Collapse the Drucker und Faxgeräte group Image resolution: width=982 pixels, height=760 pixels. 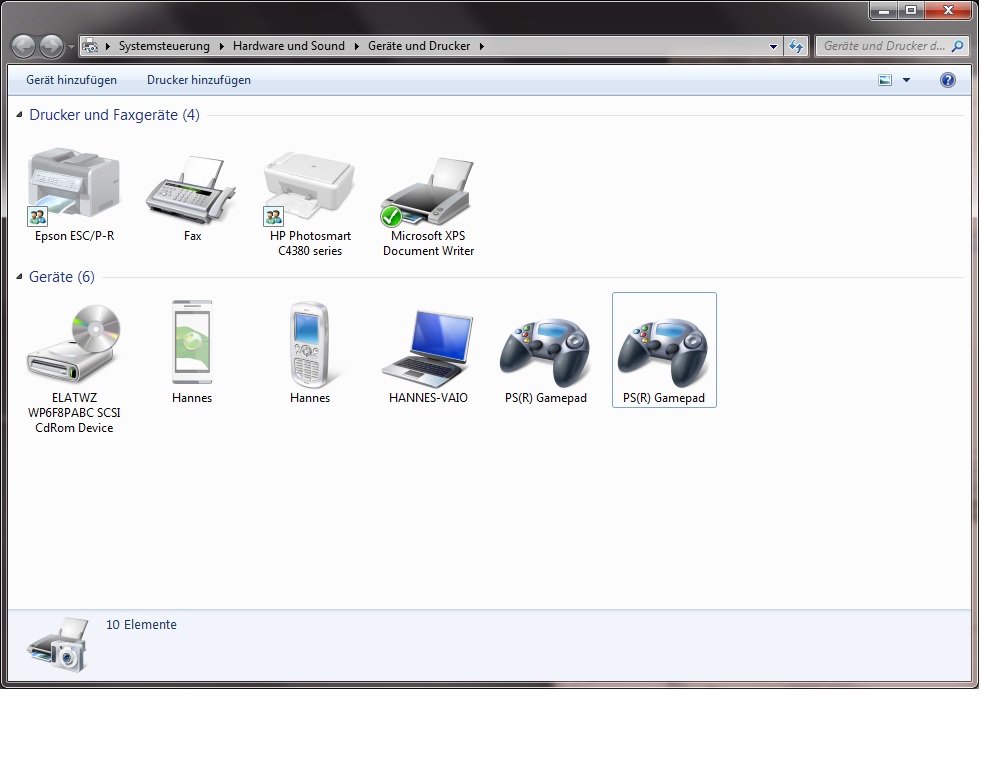[x=19, y=115]
